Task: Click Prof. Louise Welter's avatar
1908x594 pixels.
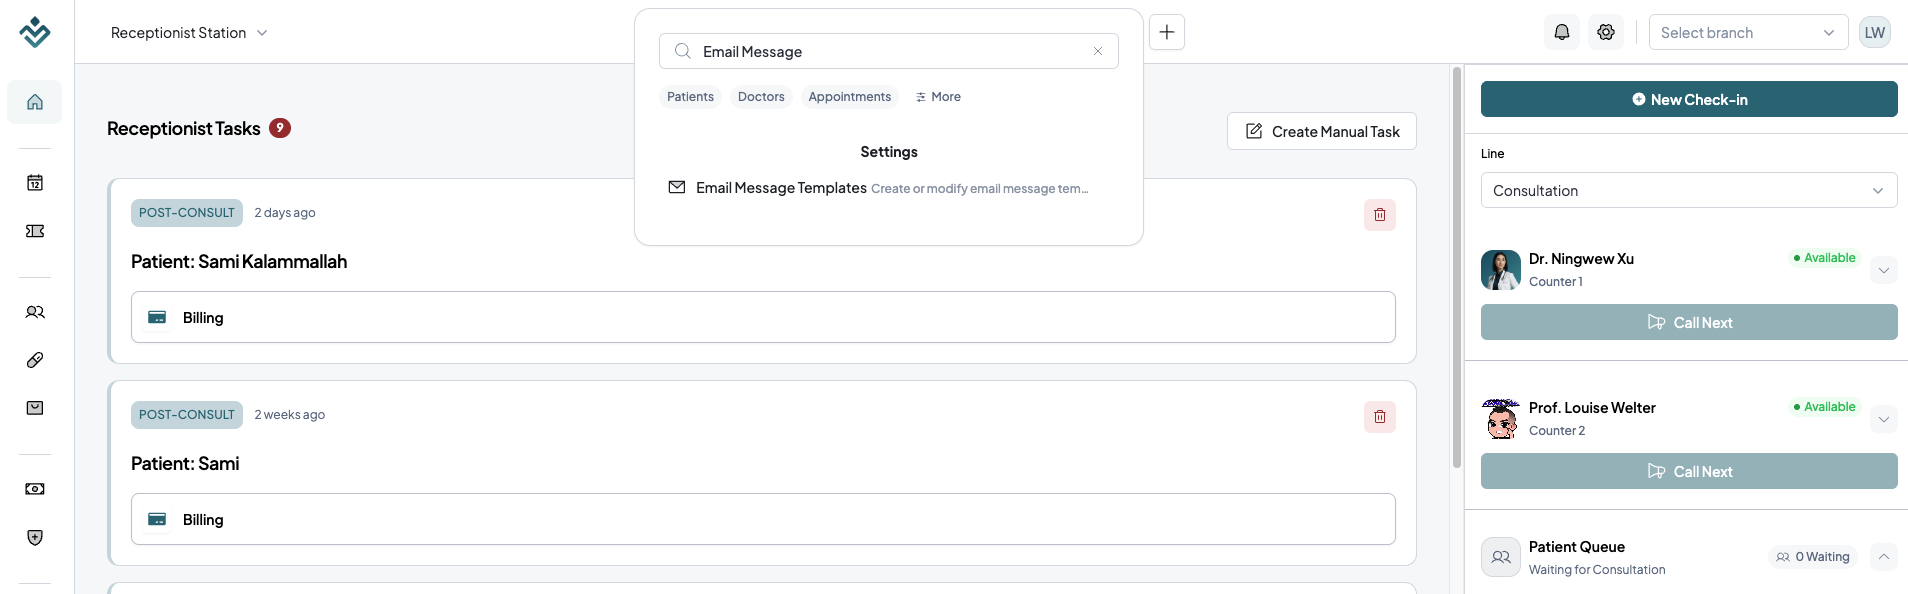Action: click(x=1501, y=419)
